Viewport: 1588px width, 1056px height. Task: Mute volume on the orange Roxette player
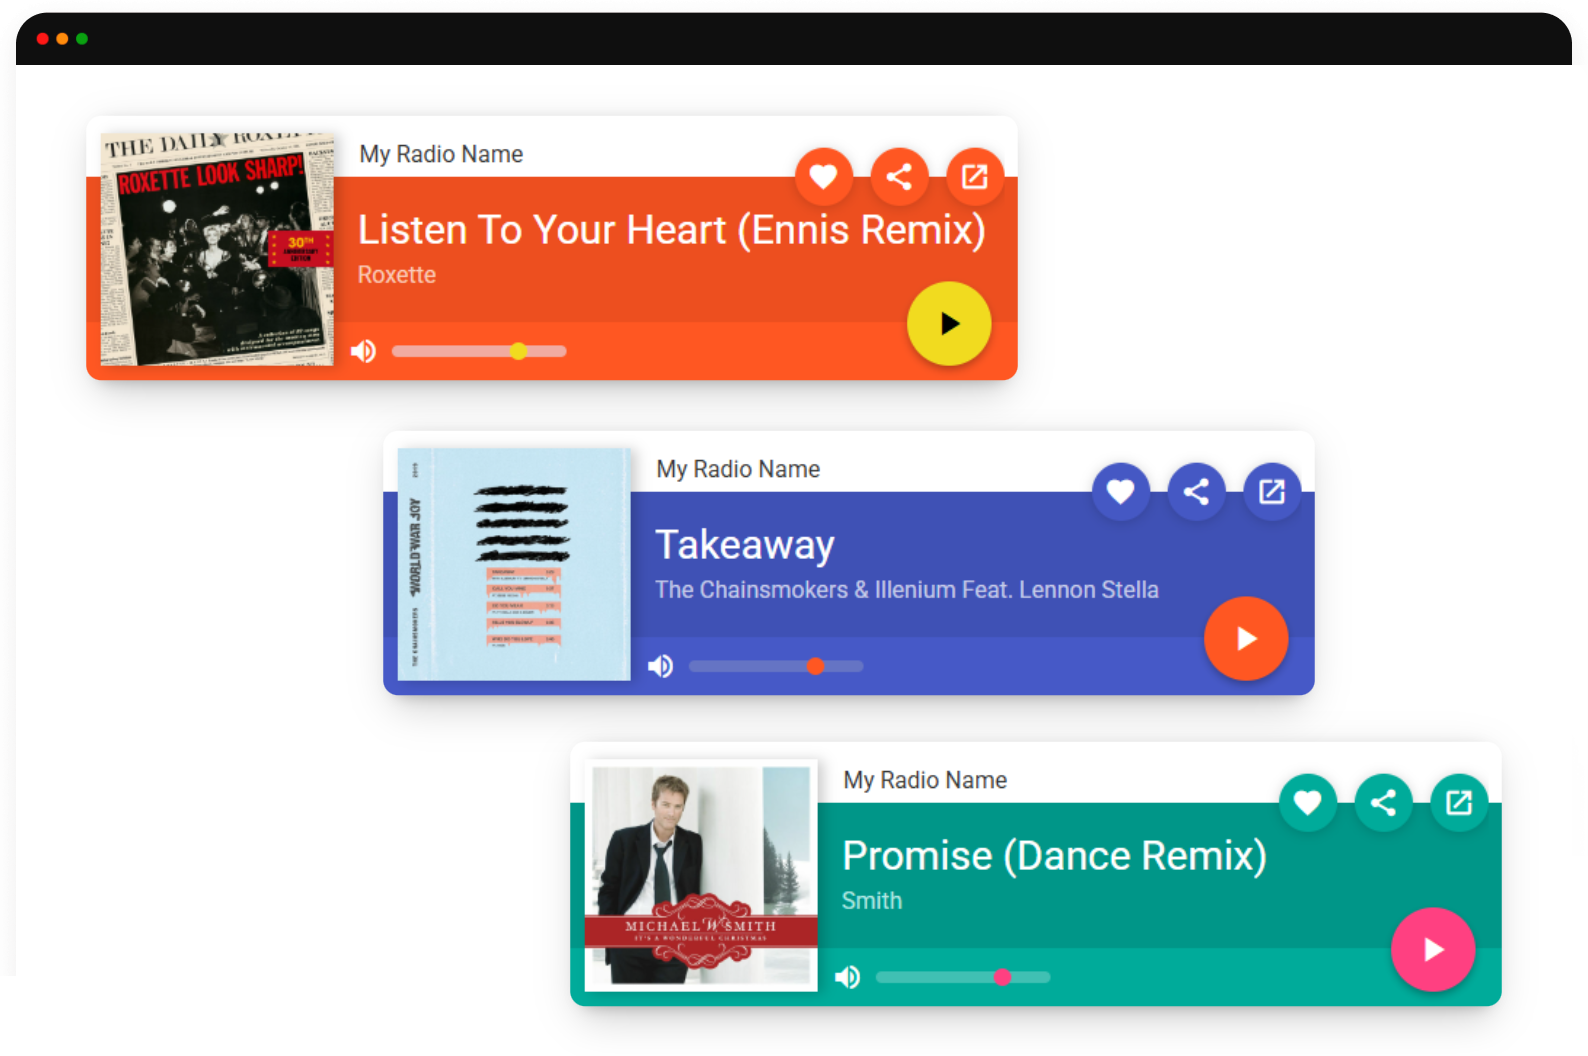pyautogui.click(x=364, y=351)
